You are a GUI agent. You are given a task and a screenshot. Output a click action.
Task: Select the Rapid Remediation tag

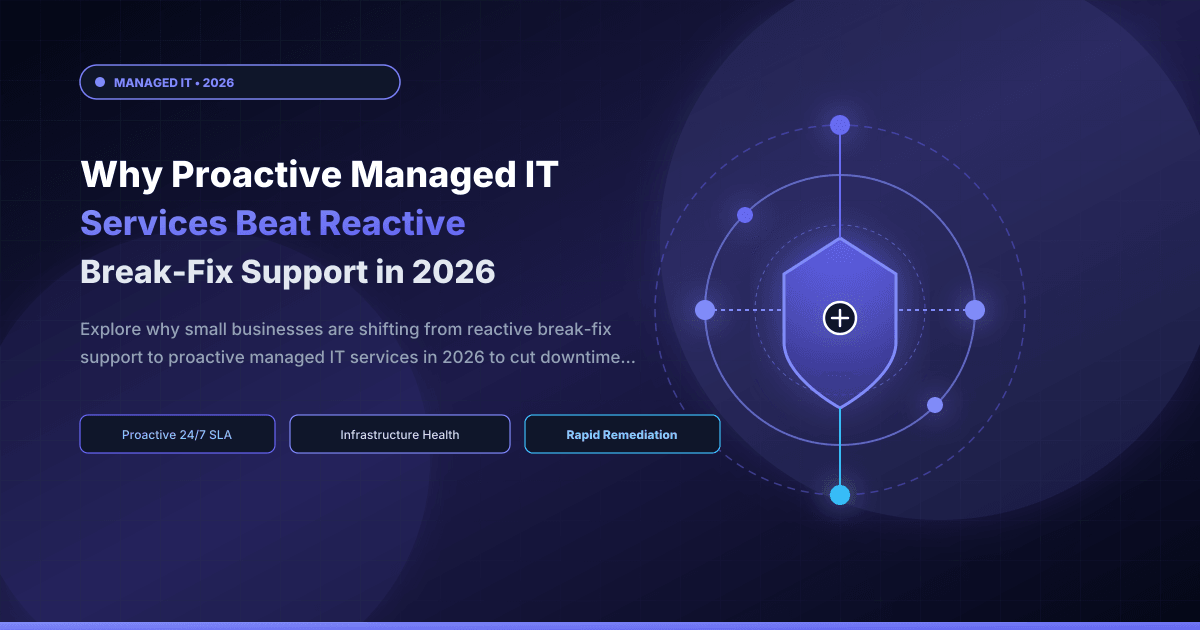(622, 434)
